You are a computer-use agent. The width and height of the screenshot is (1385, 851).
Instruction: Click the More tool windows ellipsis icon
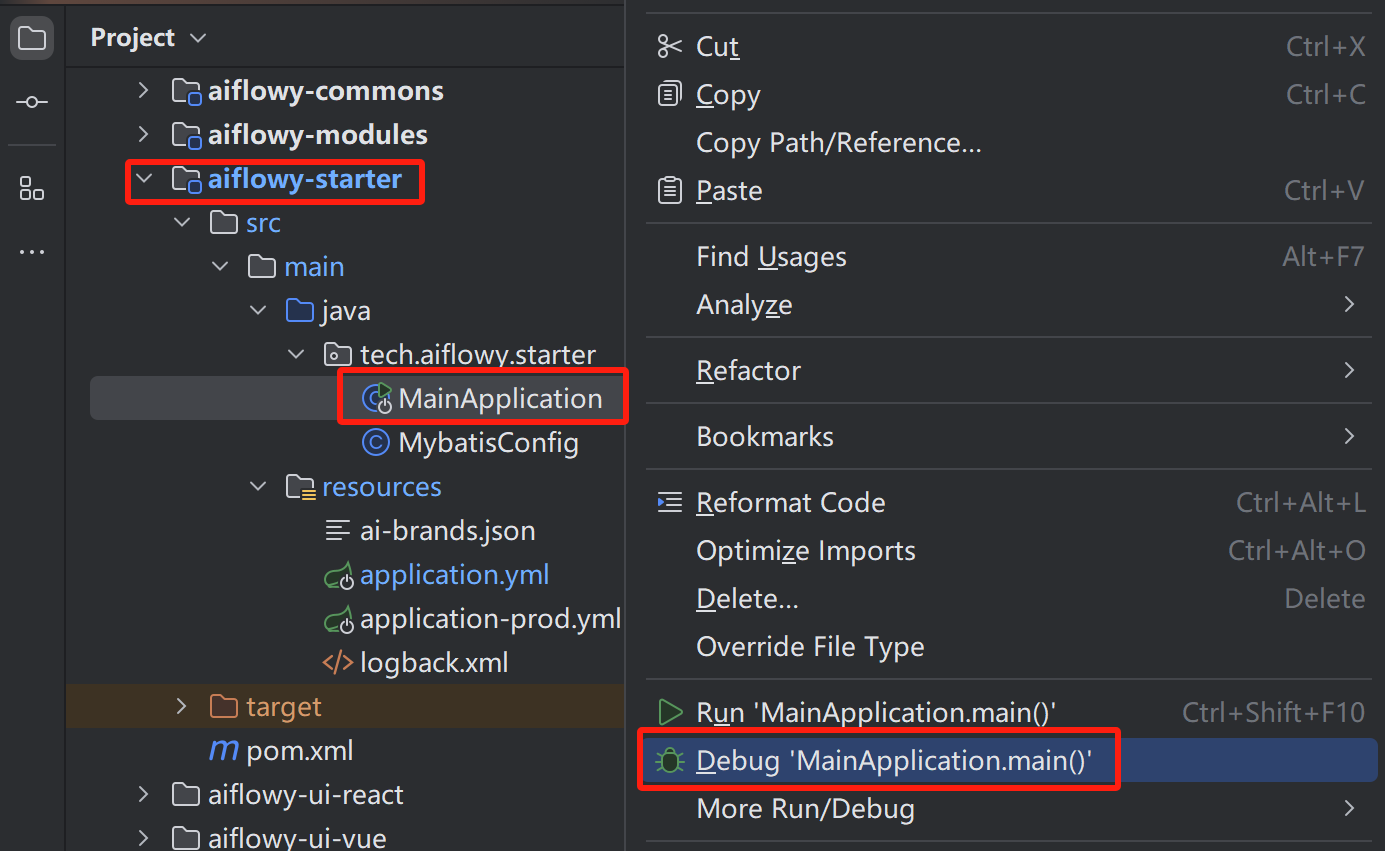32,252
